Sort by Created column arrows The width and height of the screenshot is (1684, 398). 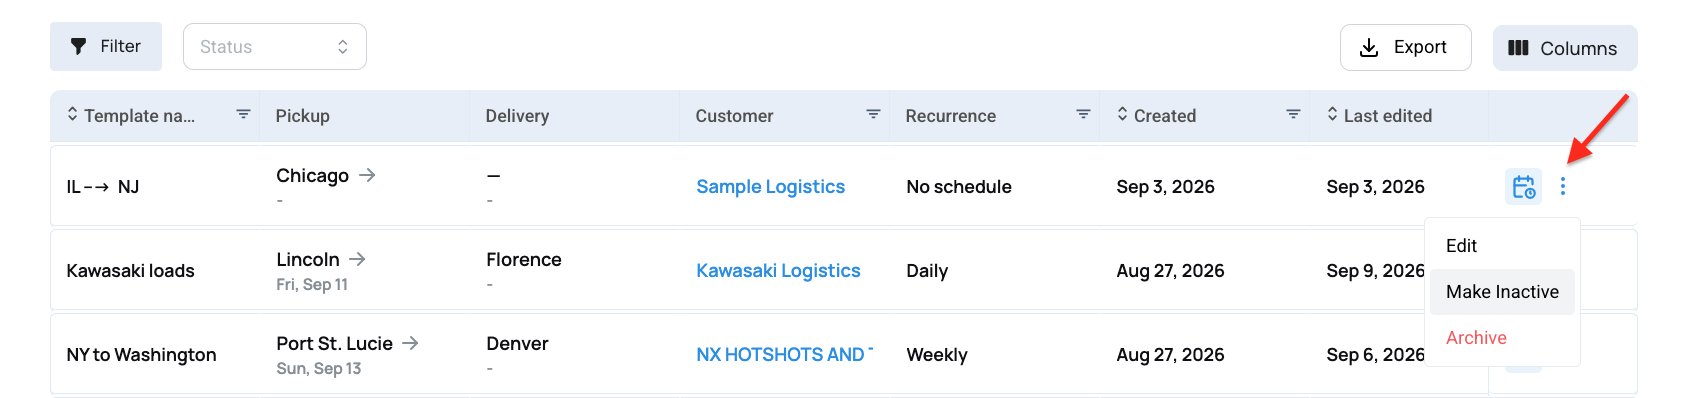[x=1122, y=114]
